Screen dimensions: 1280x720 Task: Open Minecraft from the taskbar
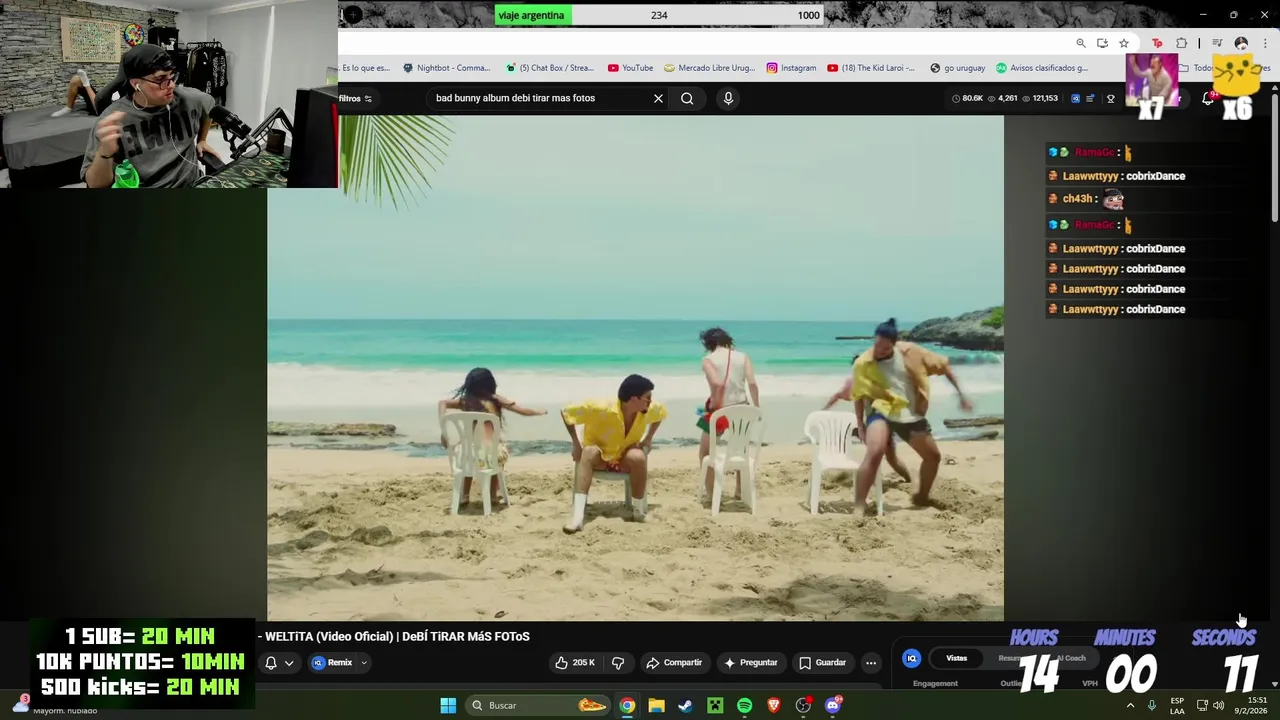(715, 705)
